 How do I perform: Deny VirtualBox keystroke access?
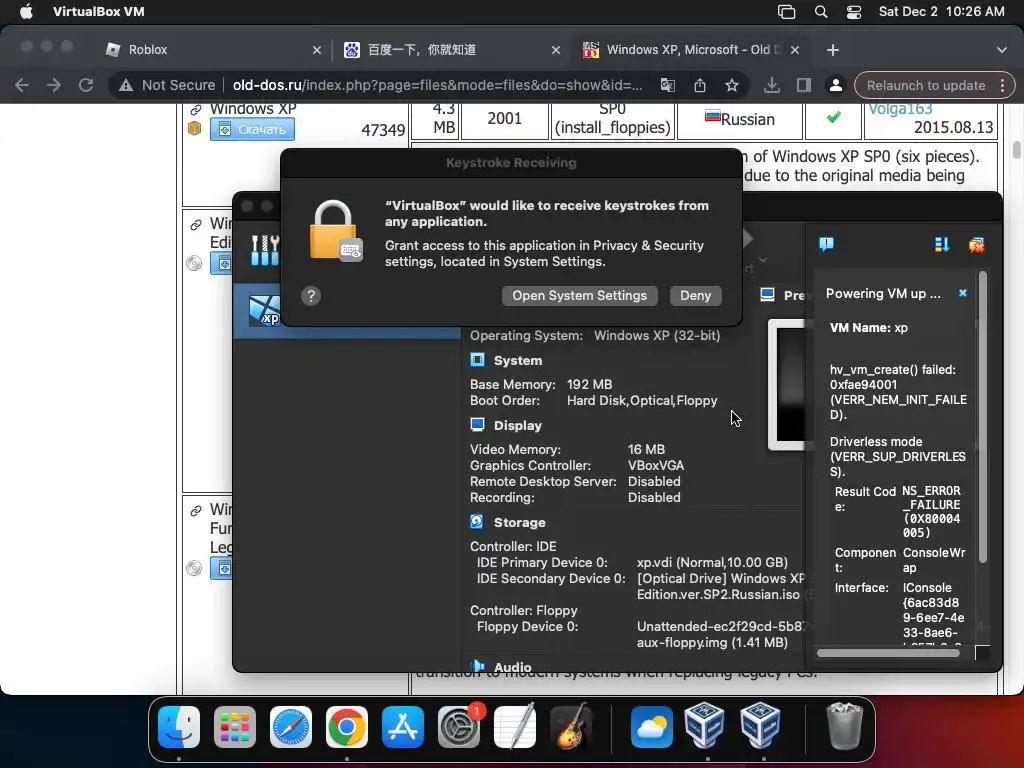click(x=696, y=296)
